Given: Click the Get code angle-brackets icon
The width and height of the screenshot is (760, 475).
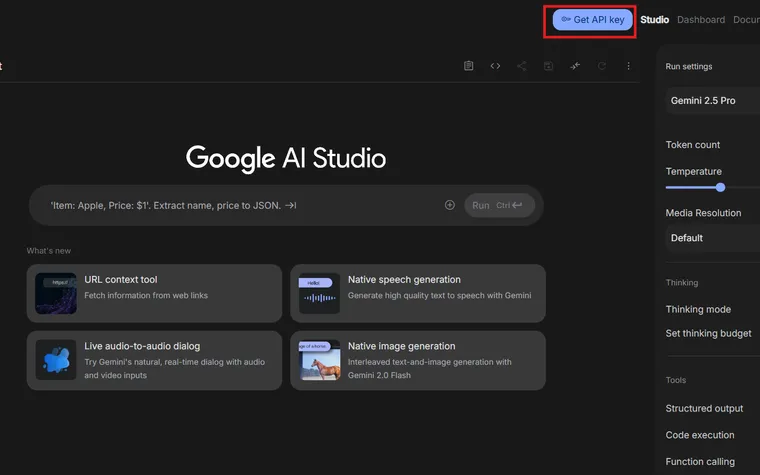Looking at the screenshot, I should pyautogui.click(x=495, y=66).
